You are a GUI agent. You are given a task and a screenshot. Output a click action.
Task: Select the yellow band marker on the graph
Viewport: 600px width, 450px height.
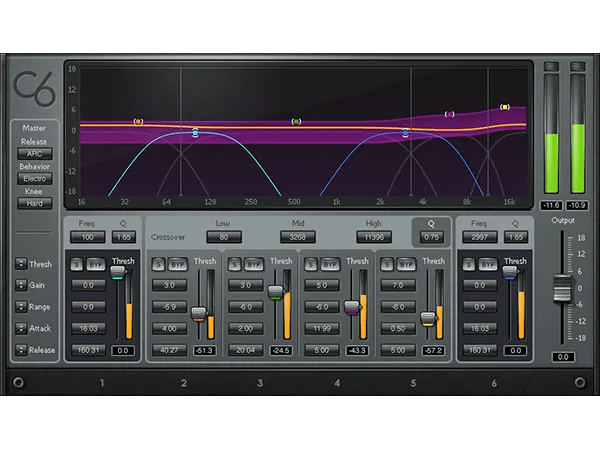505,107
